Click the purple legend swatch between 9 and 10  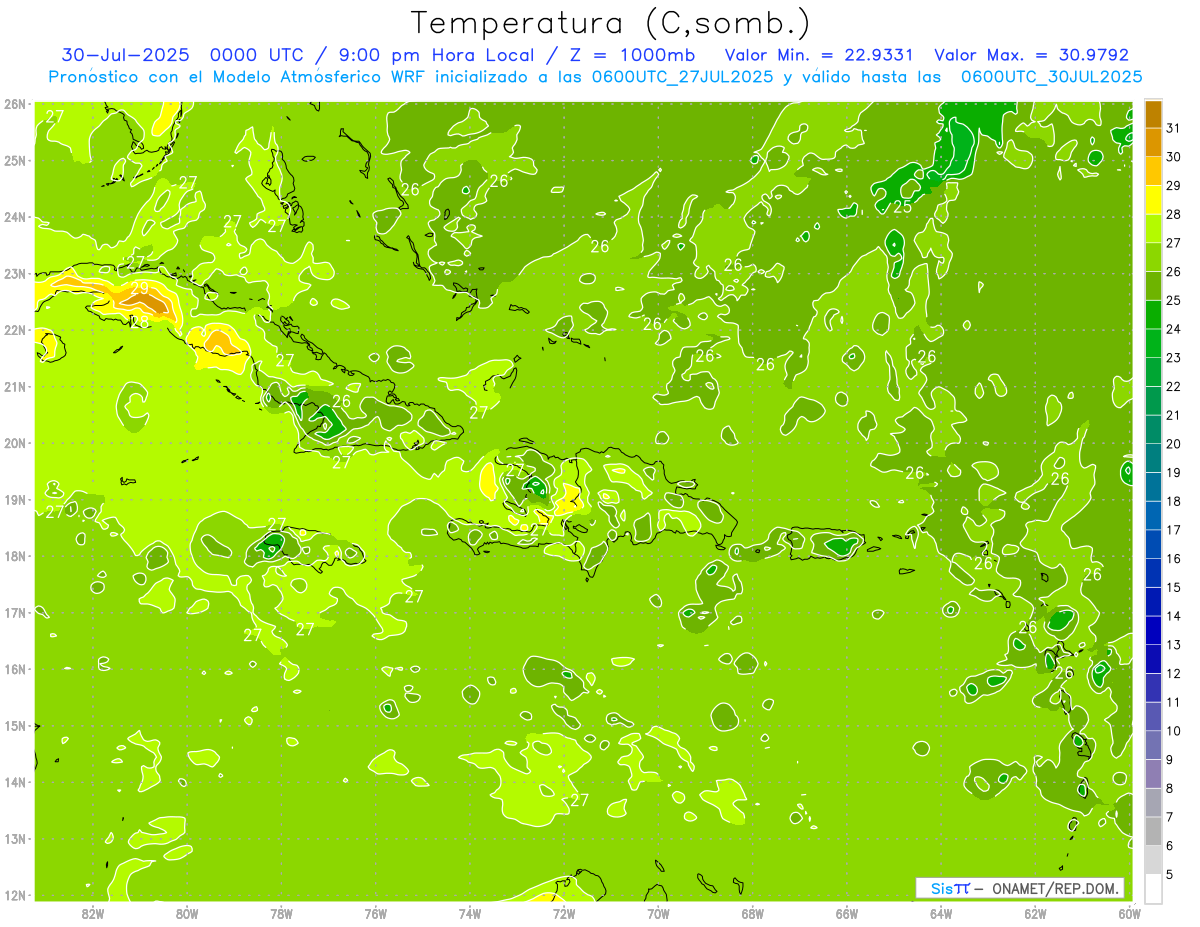[x=1153, y=745]
